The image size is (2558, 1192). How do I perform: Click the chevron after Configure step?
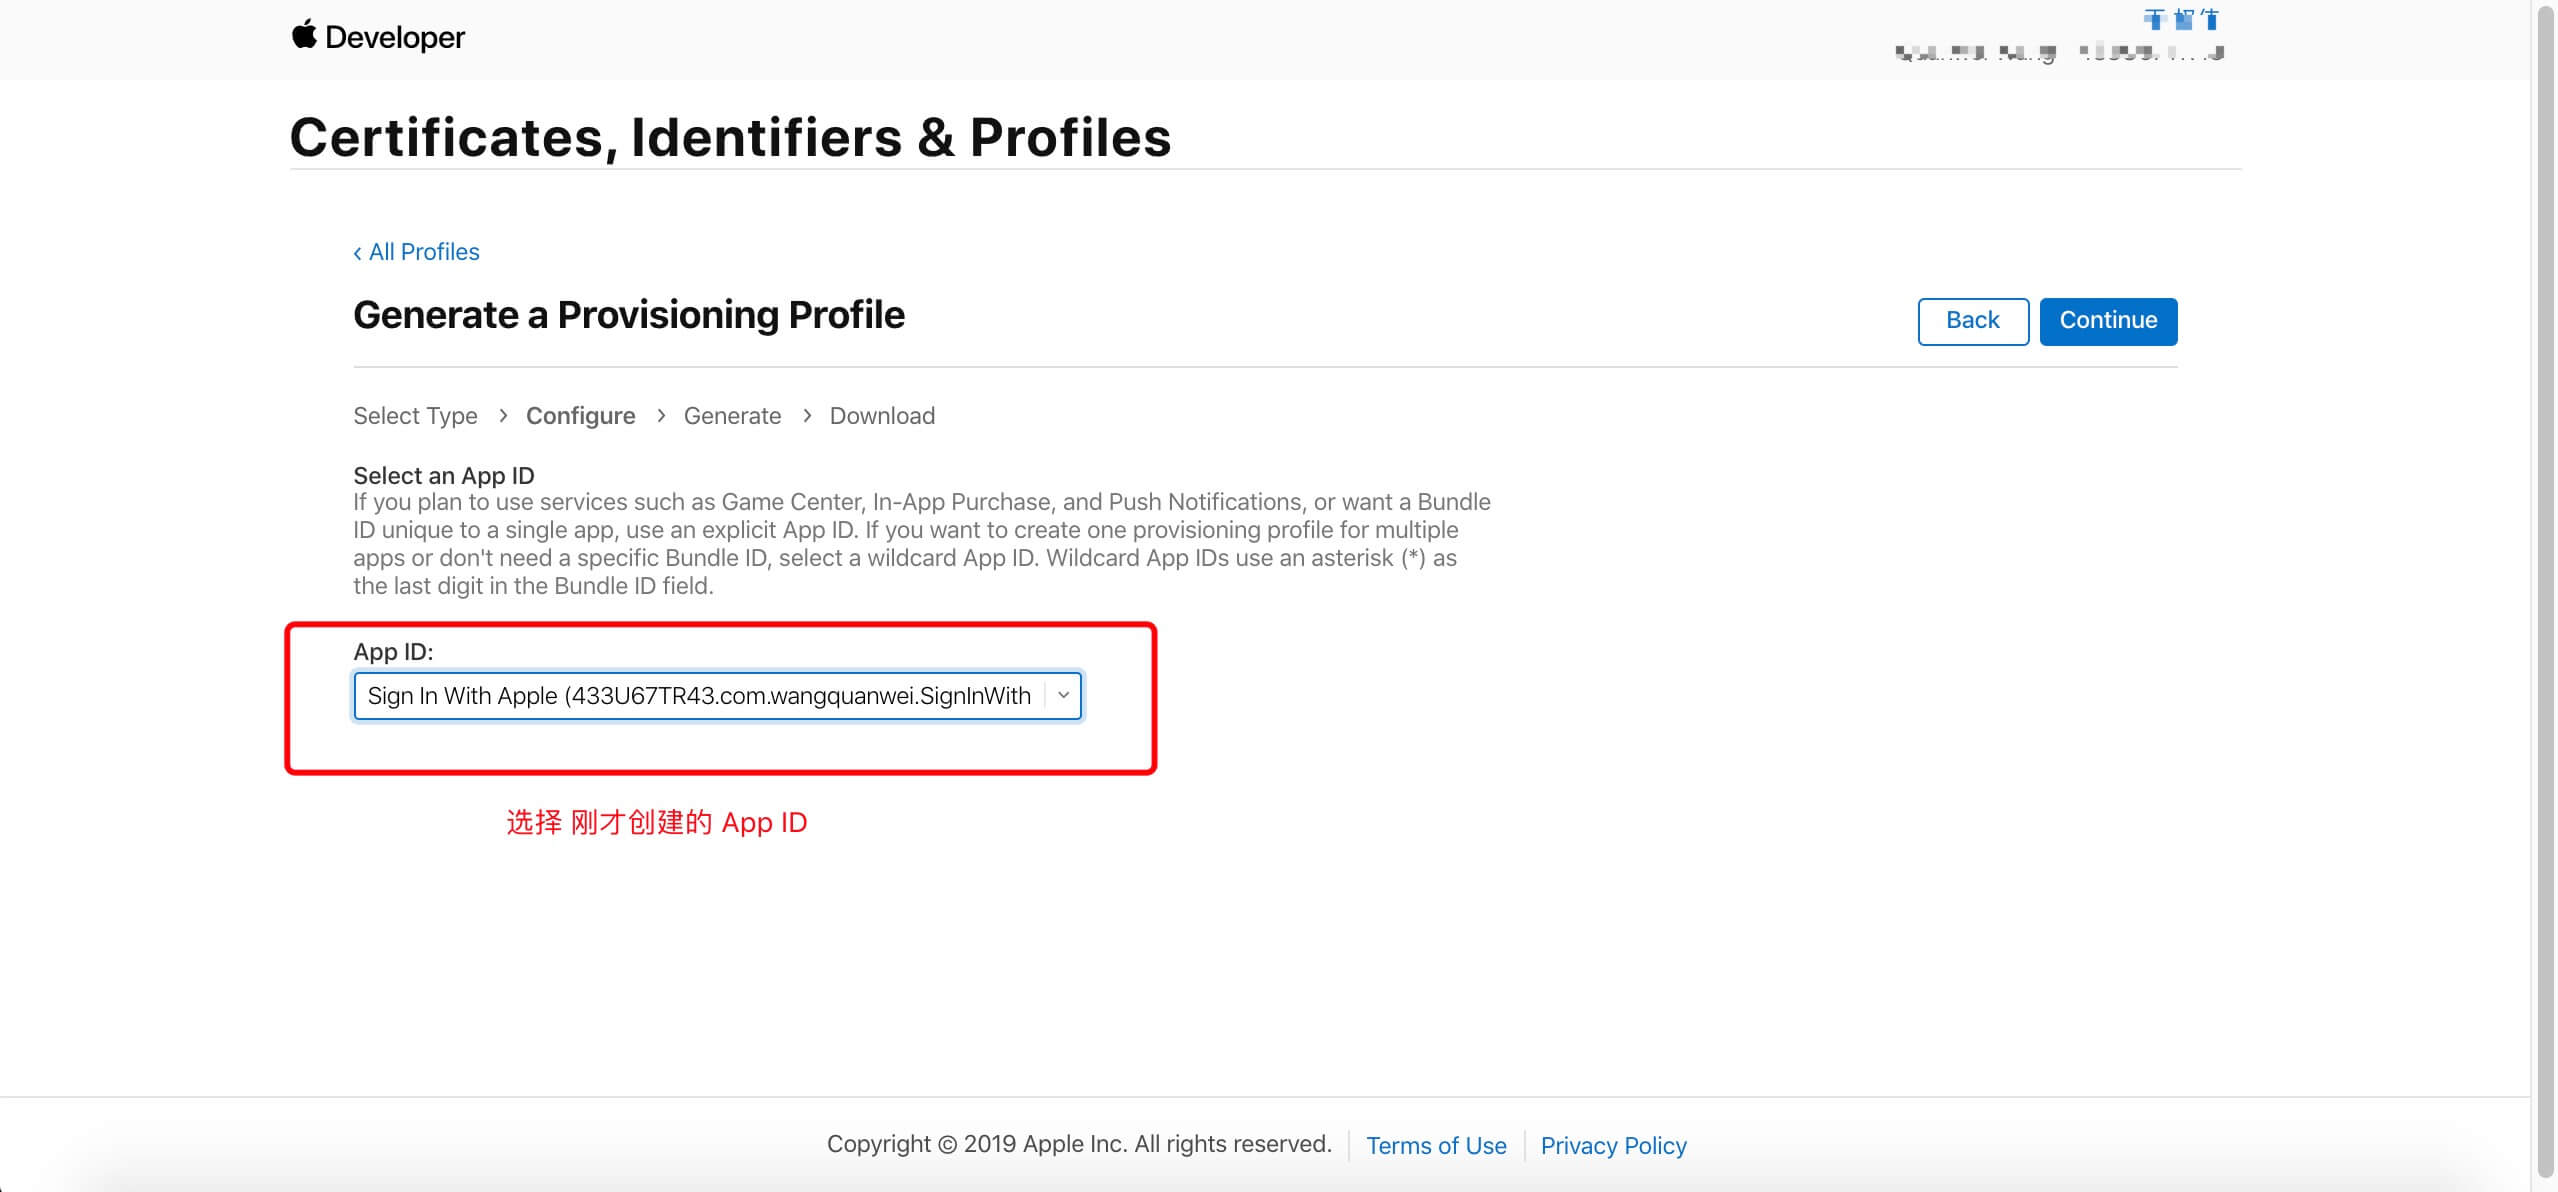[x=661, y=415]
